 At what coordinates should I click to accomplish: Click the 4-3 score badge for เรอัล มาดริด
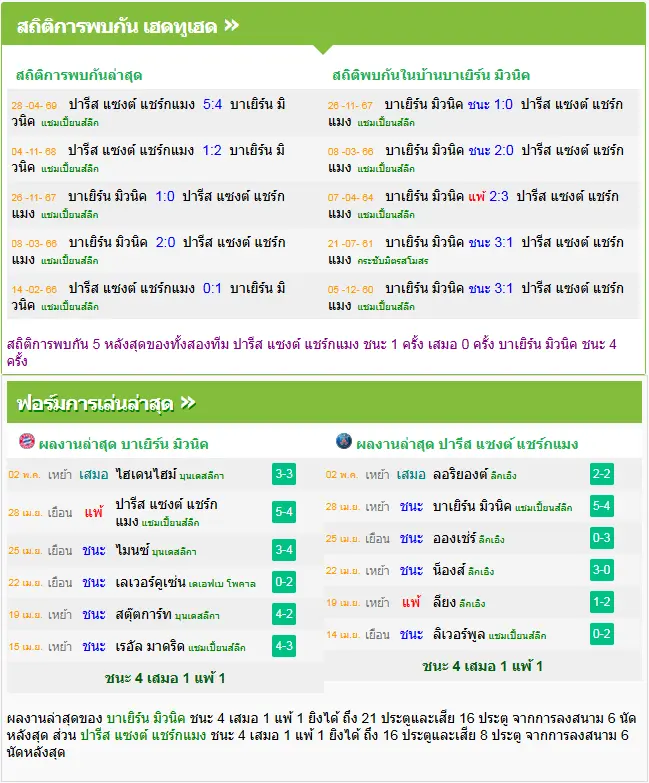point(284,646)
